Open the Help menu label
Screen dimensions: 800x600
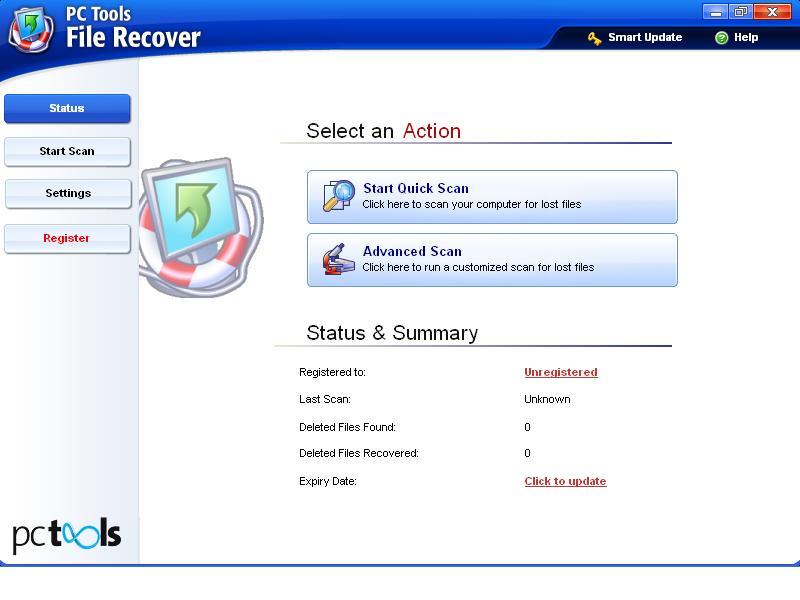click(x=746, y=38)
